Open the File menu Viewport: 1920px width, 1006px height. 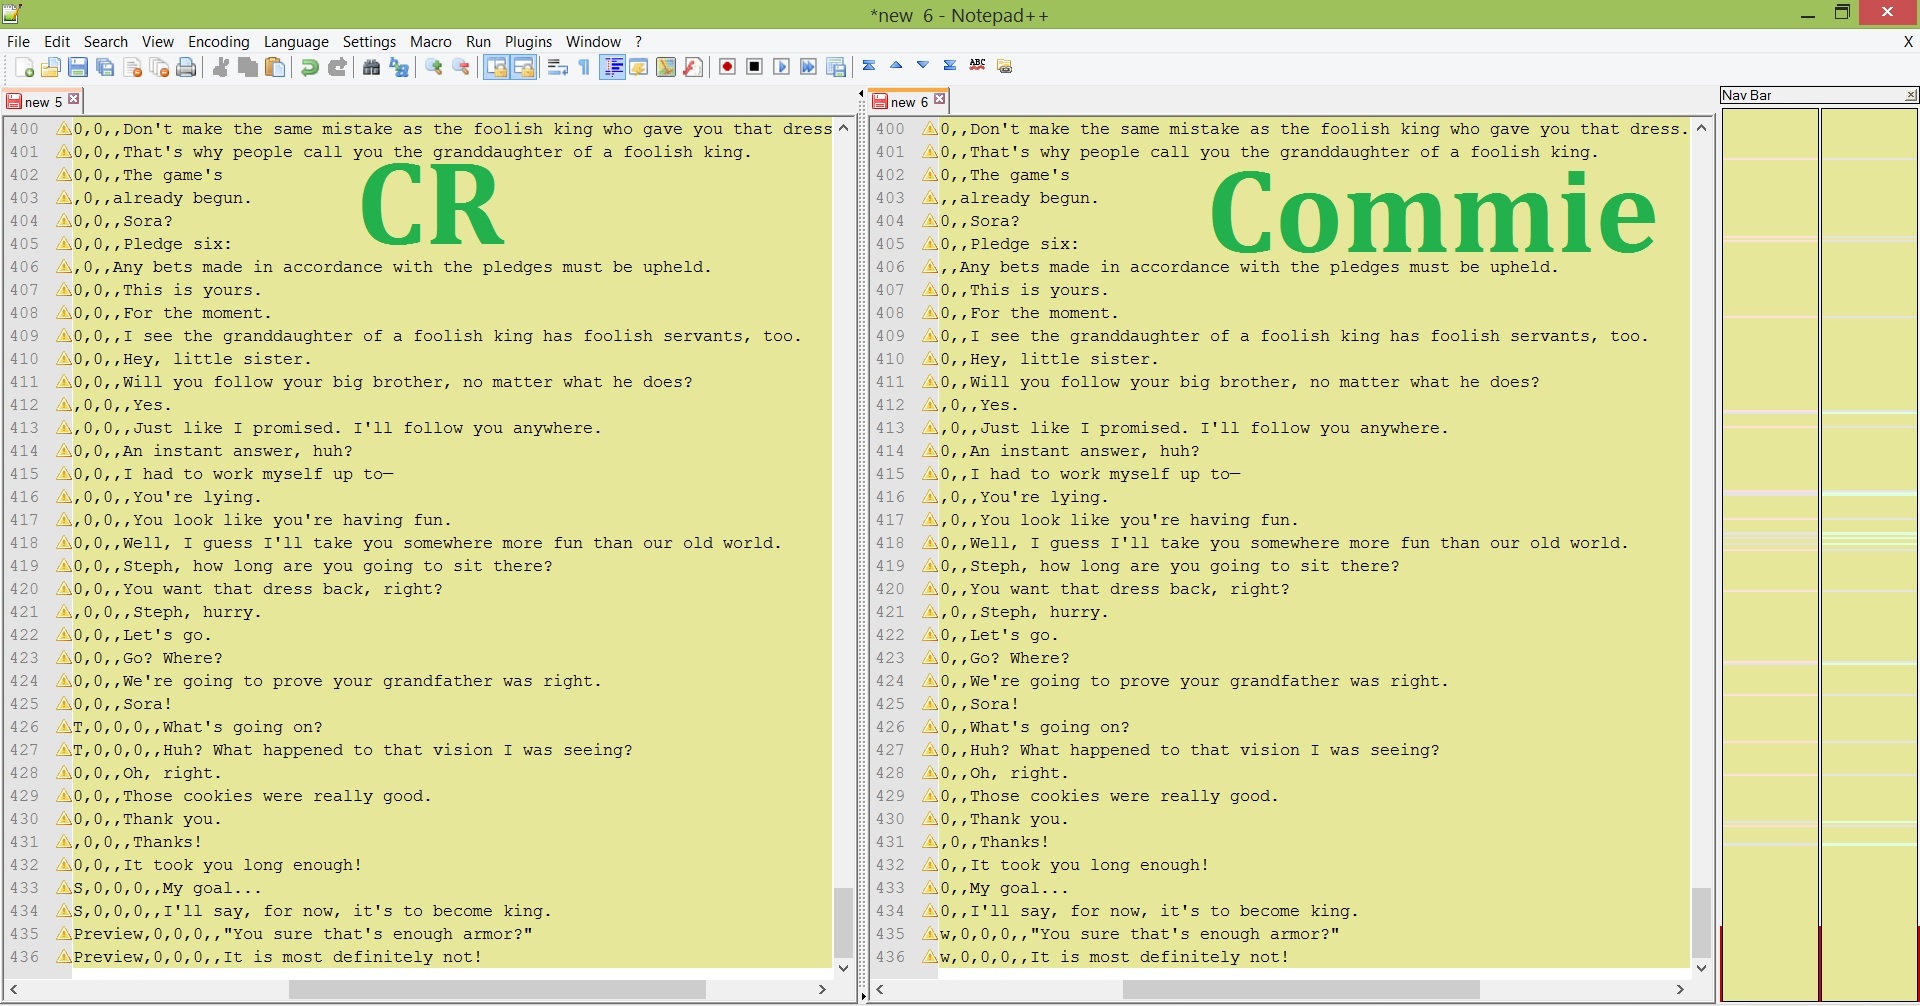[18, 41]
